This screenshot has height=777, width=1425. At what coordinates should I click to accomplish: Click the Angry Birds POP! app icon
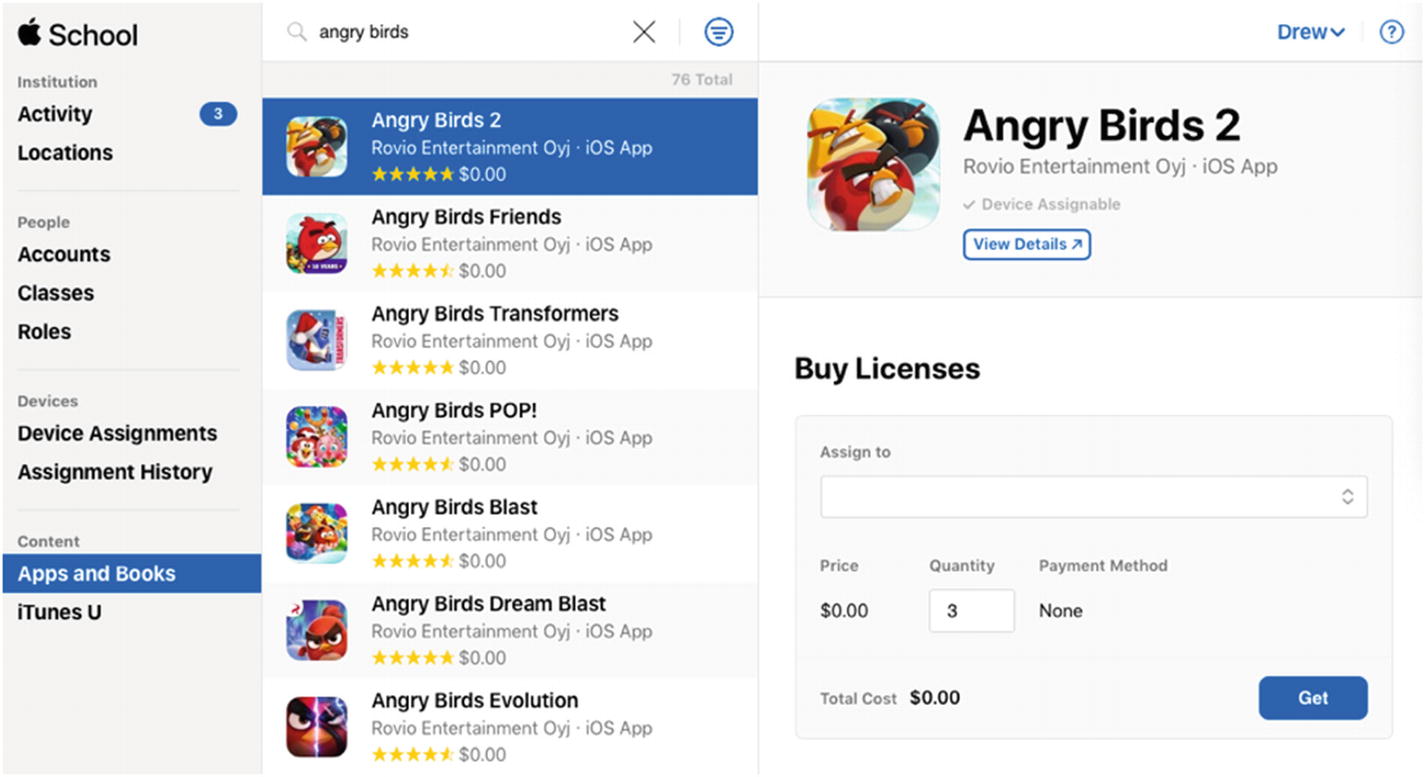coord(317,437)
